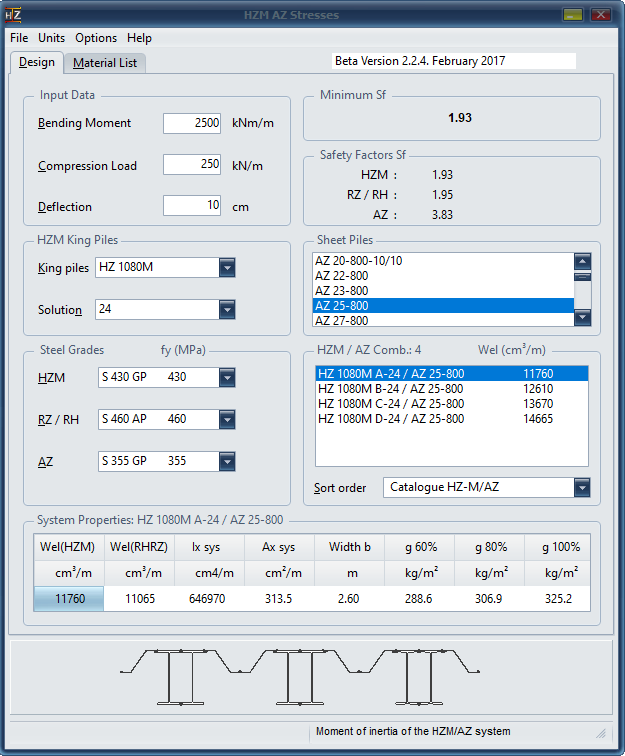625x756 pixels.
Task: Select HZ 1080M A-24 / AZ 25-800 combination
Action: click(452, 374)
